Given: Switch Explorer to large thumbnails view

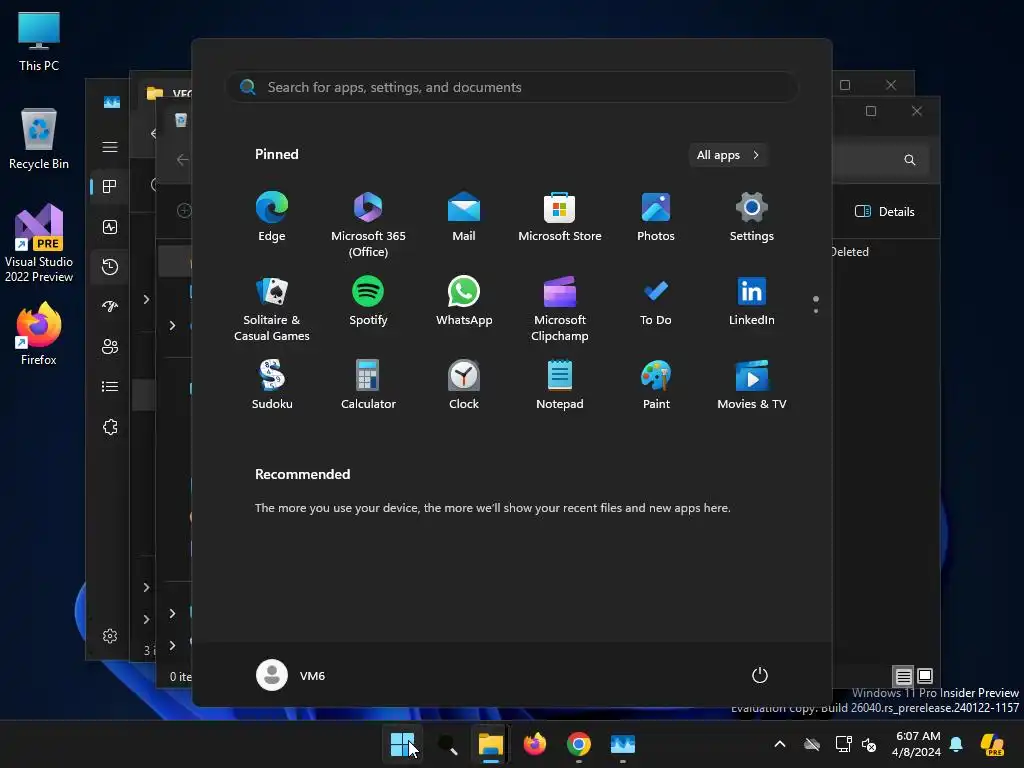Looking at the screenshot, I should [x=925, y=676].
